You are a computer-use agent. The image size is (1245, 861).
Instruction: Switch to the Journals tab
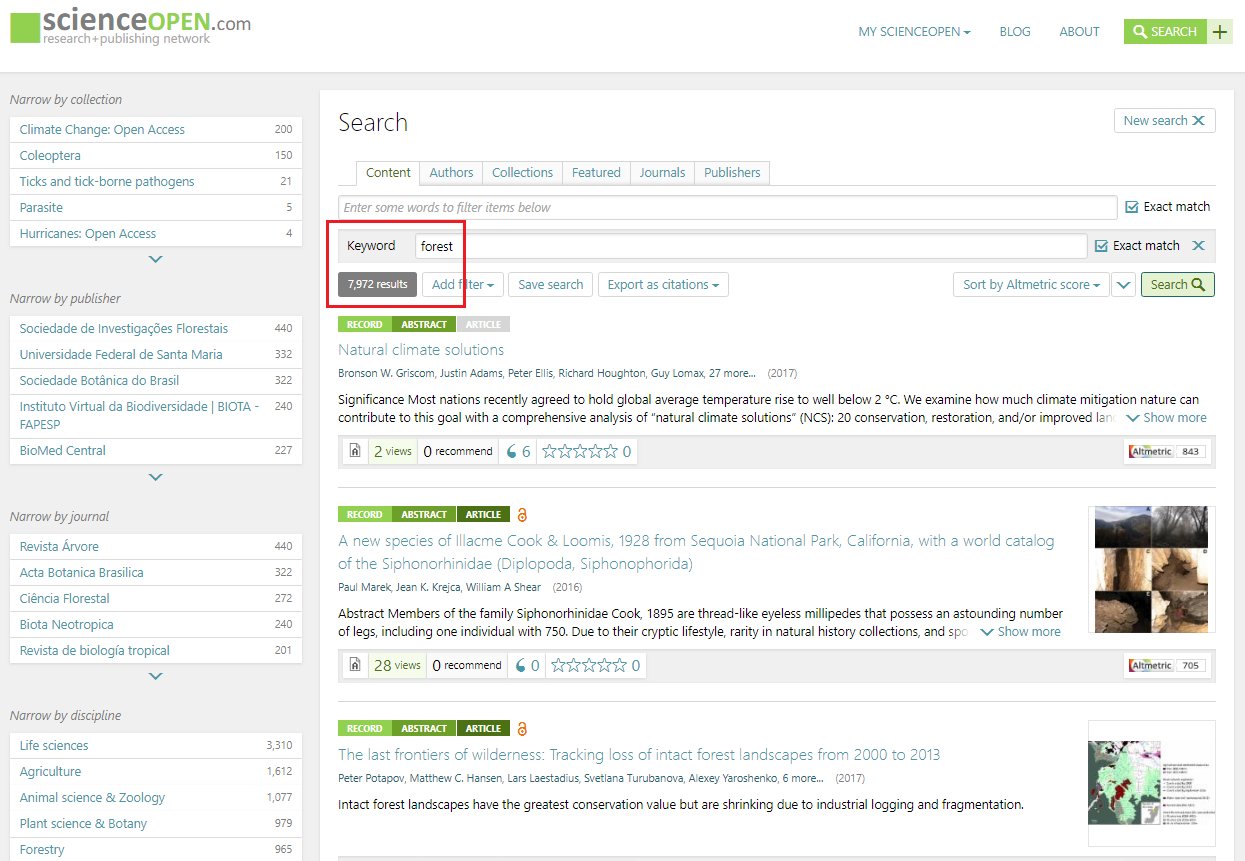[662, 173]
